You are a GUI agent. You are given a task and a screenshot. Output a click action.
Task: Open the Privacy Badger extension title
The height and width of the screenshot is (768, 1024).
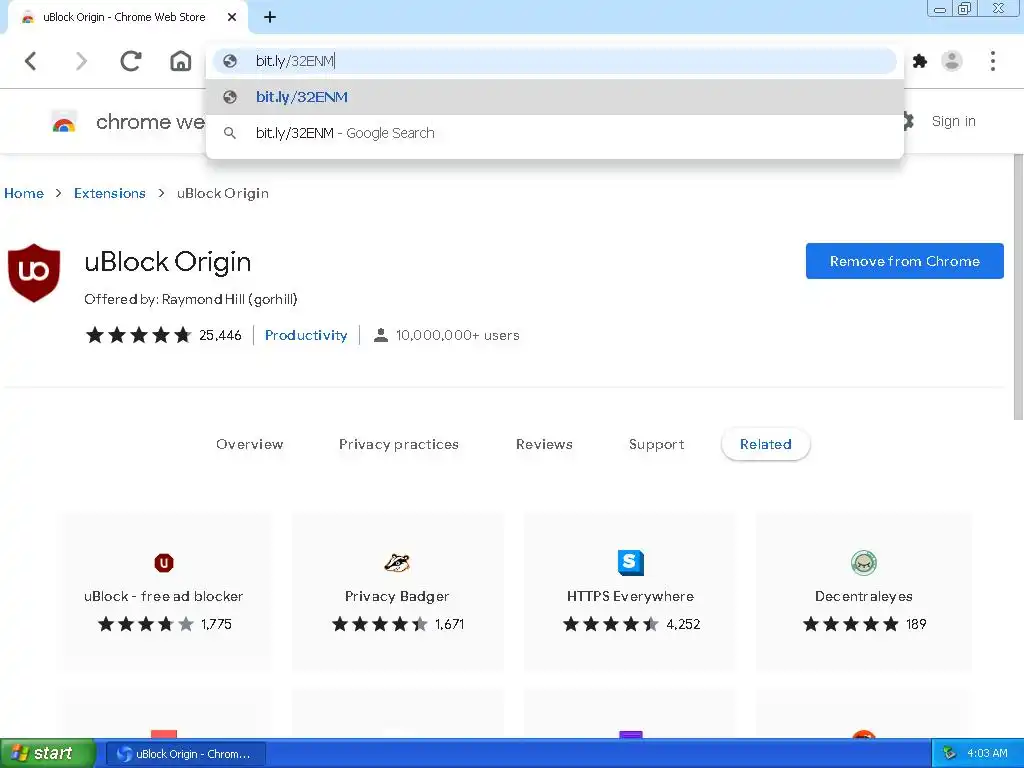tap(397, 596)
